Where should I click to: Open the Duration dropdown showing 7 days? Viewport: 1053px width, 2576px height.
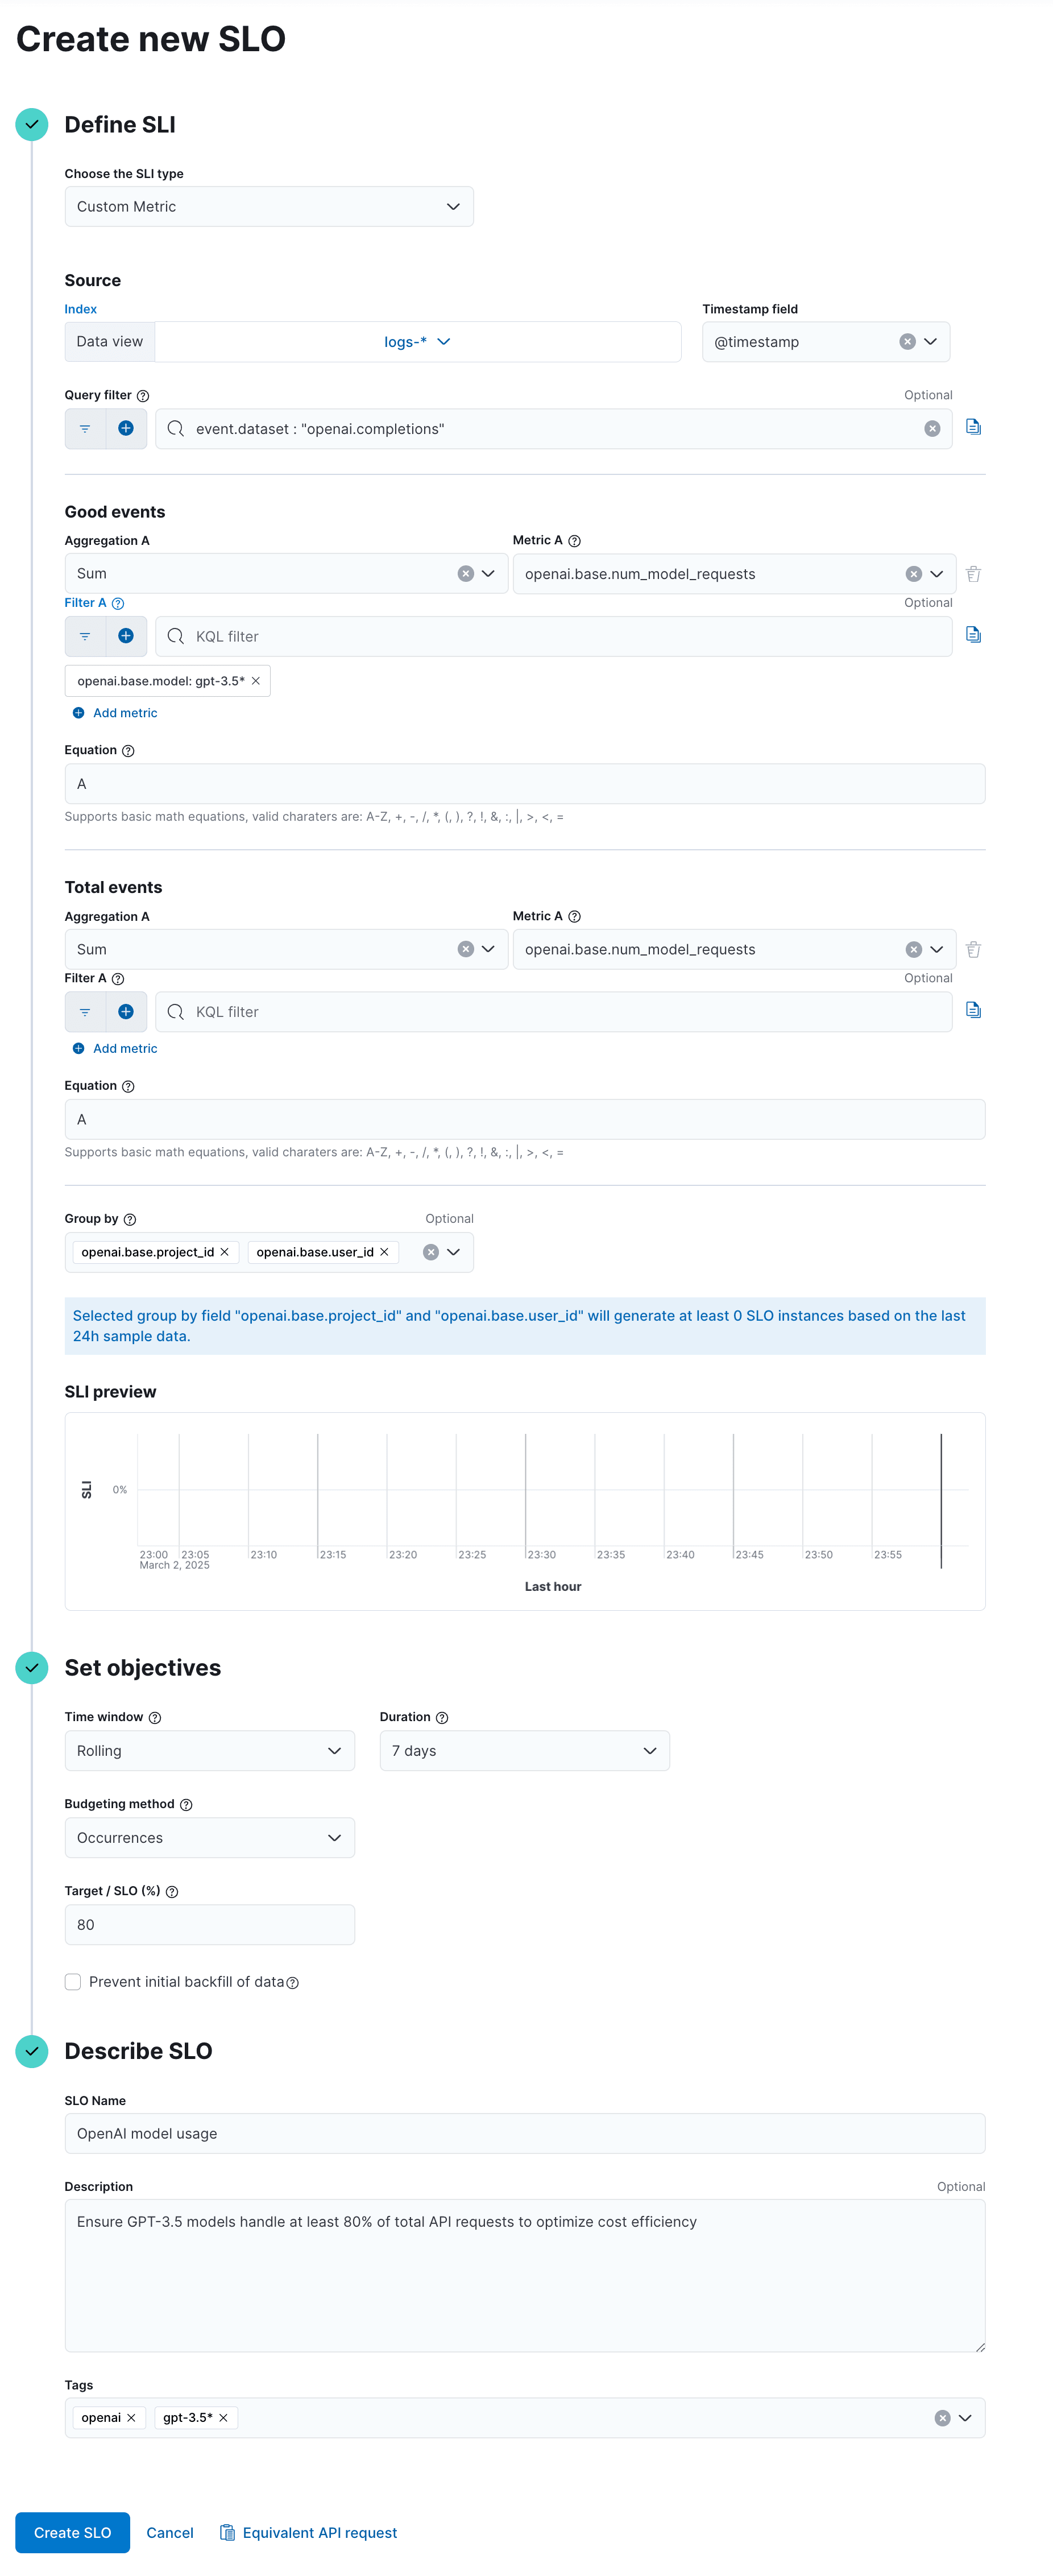click(524, 1750)
